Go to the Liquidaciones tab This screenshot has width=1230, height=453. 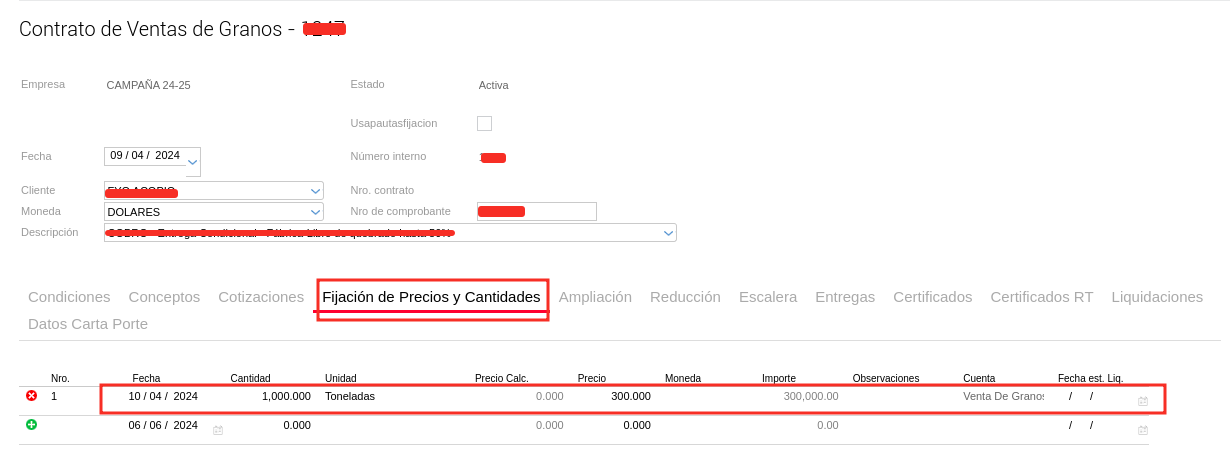coord(1157,297)
